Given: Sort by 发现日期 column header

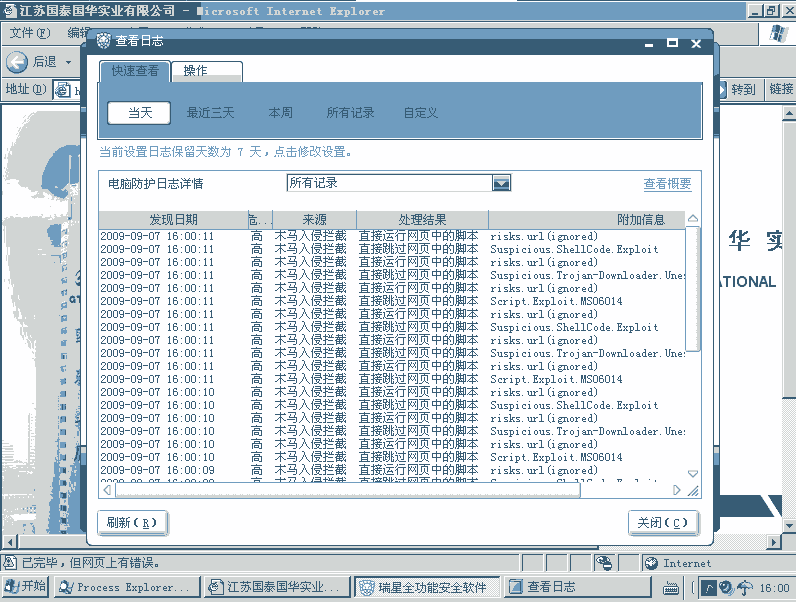Looking at the screenshot, I should click(x=173, y=220).
